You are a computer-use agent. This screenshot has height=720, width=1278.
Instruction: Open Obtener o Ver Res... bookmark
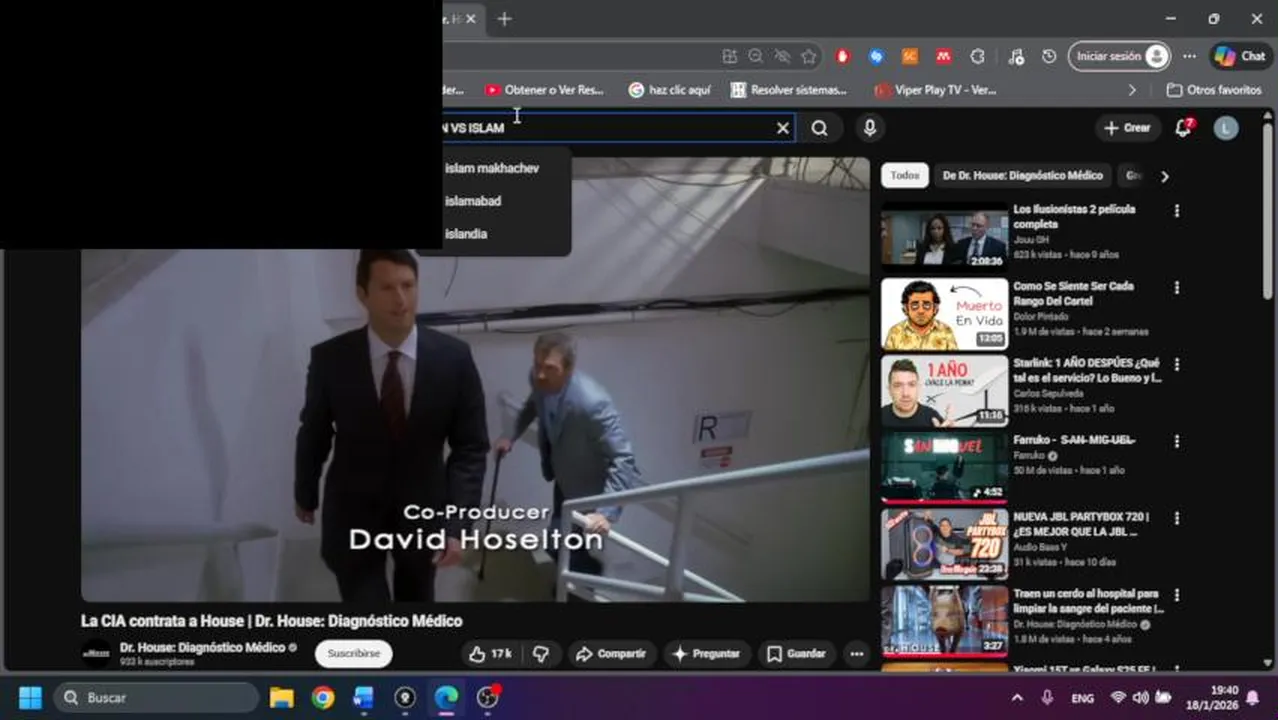click(545, 90)
